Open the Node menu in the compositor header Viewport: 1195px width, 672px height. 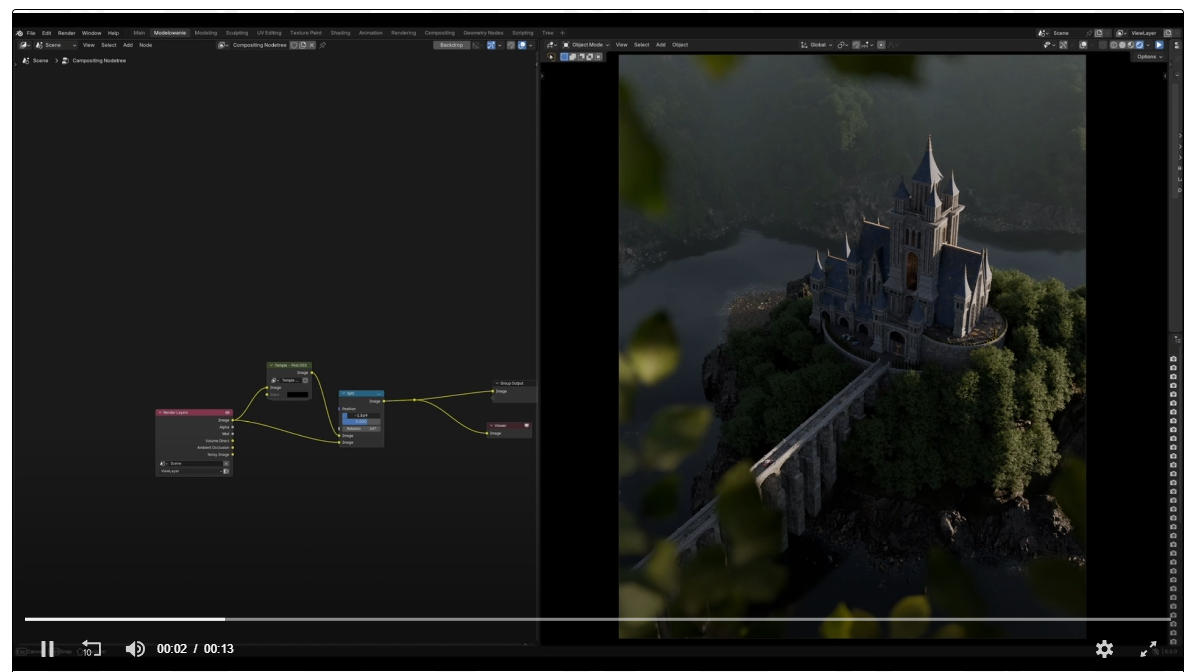click(x=147, y=45)
